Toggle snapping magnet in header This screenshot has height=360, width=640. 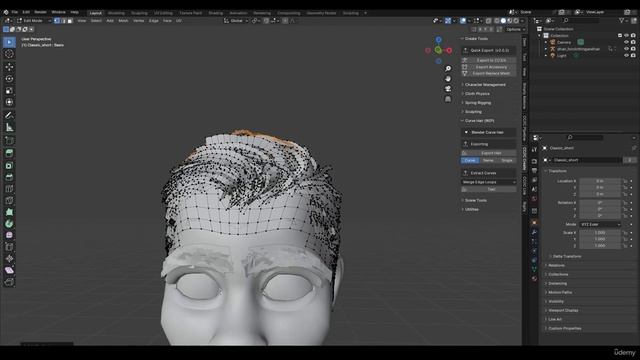point(266,20)
